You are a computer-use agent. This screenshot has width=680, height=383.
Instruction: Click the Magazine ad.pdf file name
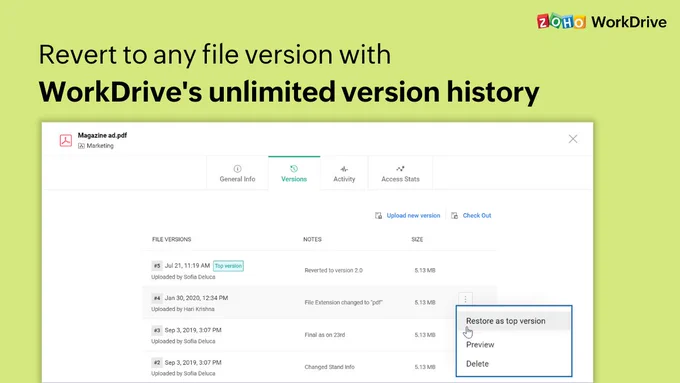coord(102,135)
